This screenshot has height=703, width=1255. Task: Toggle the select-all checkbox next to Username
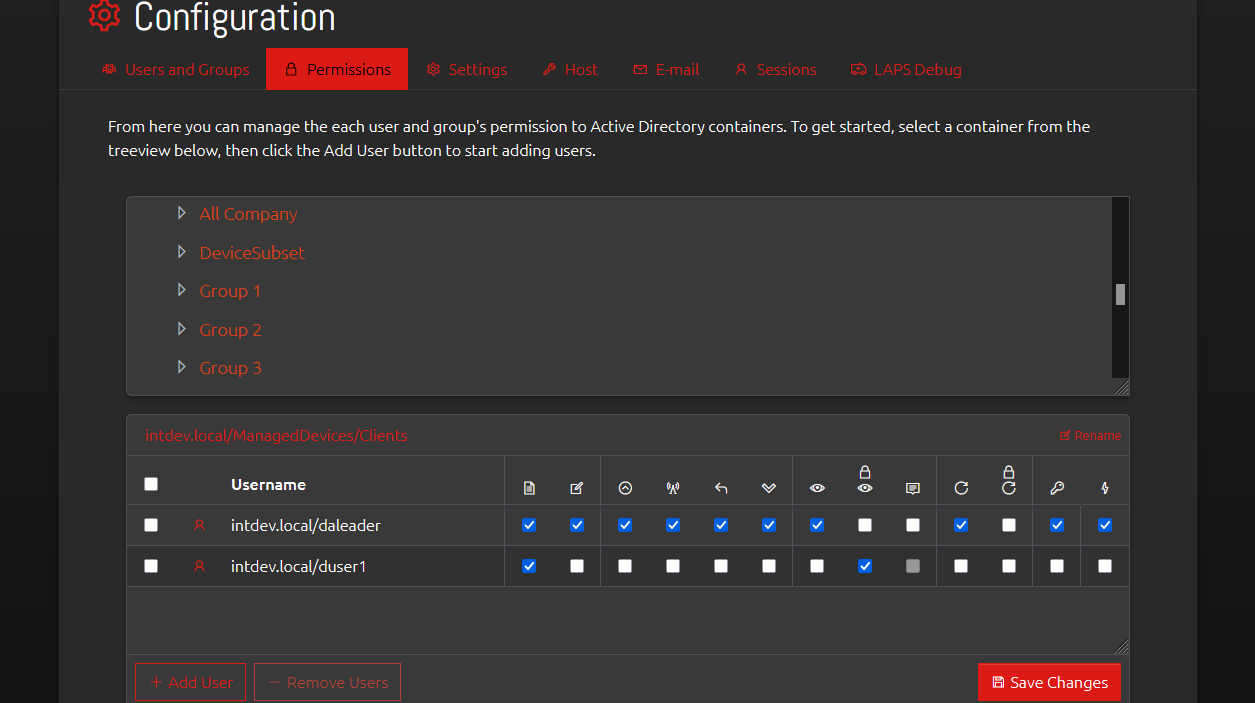coord(151,484)
